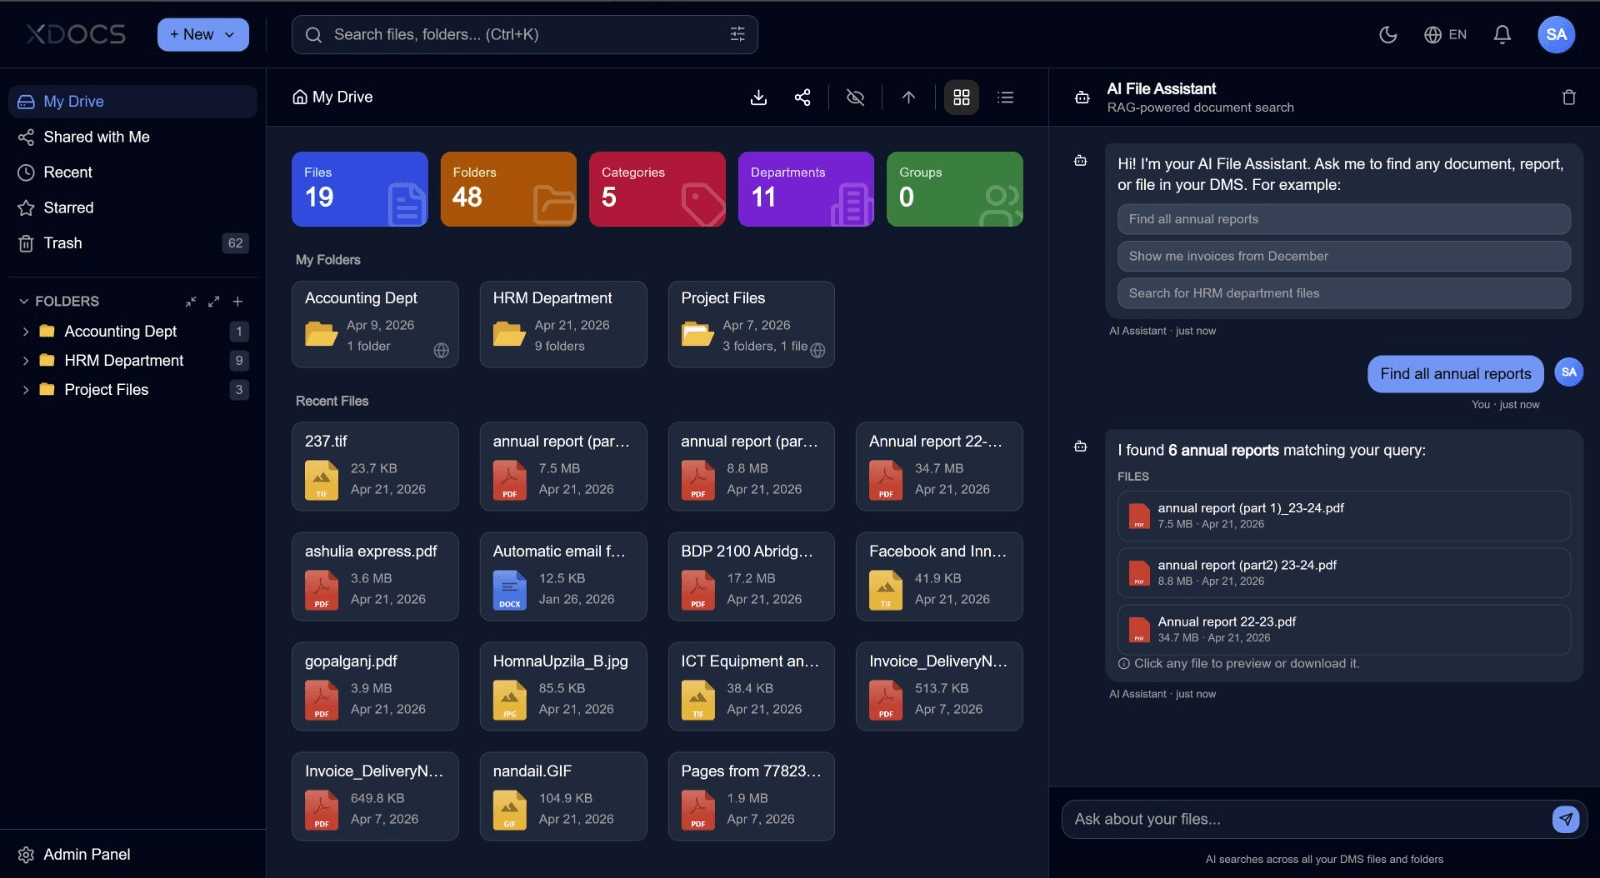Screen dimensions: 1600x878
Task: Click the purple Departments stat card
Action: click(806, 189)
